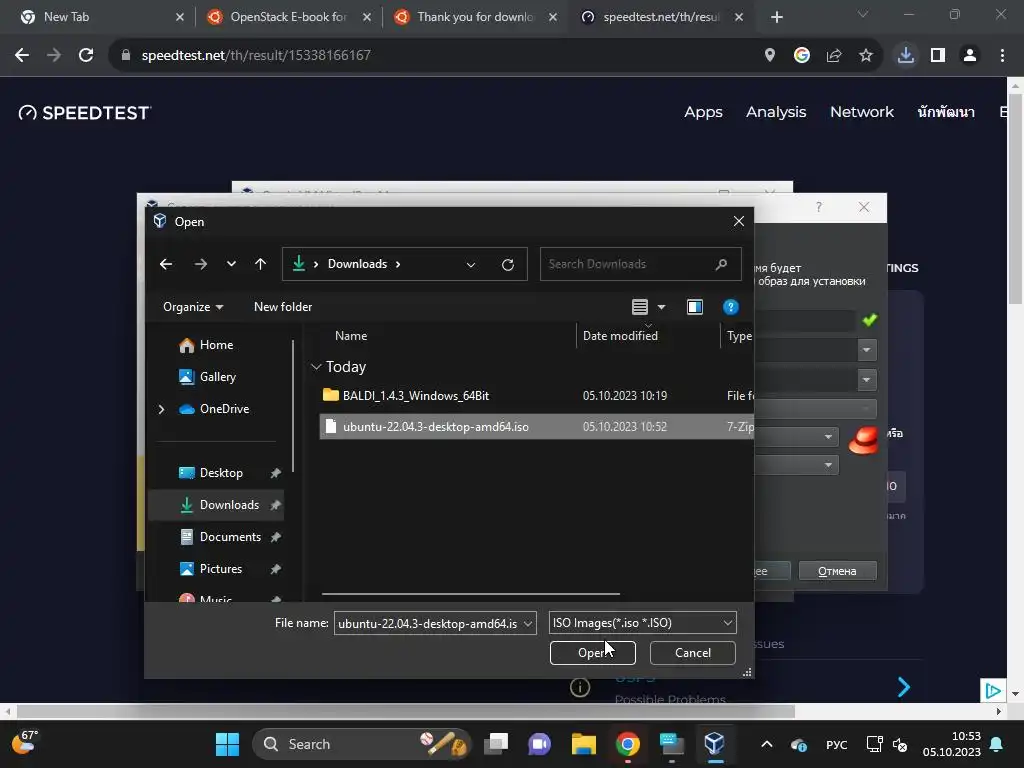The width and height of the screenshot is (1024, 768).
Task: Click browser back arrow
Action: (x=22, y=56)
